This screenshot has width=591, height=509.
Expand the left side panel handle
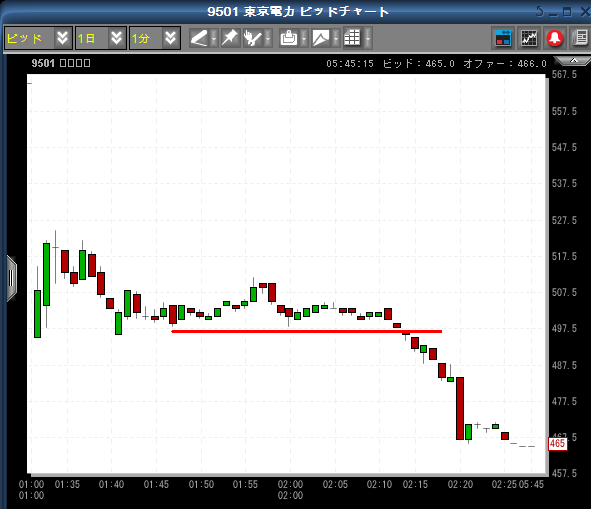tap(12, 278)
